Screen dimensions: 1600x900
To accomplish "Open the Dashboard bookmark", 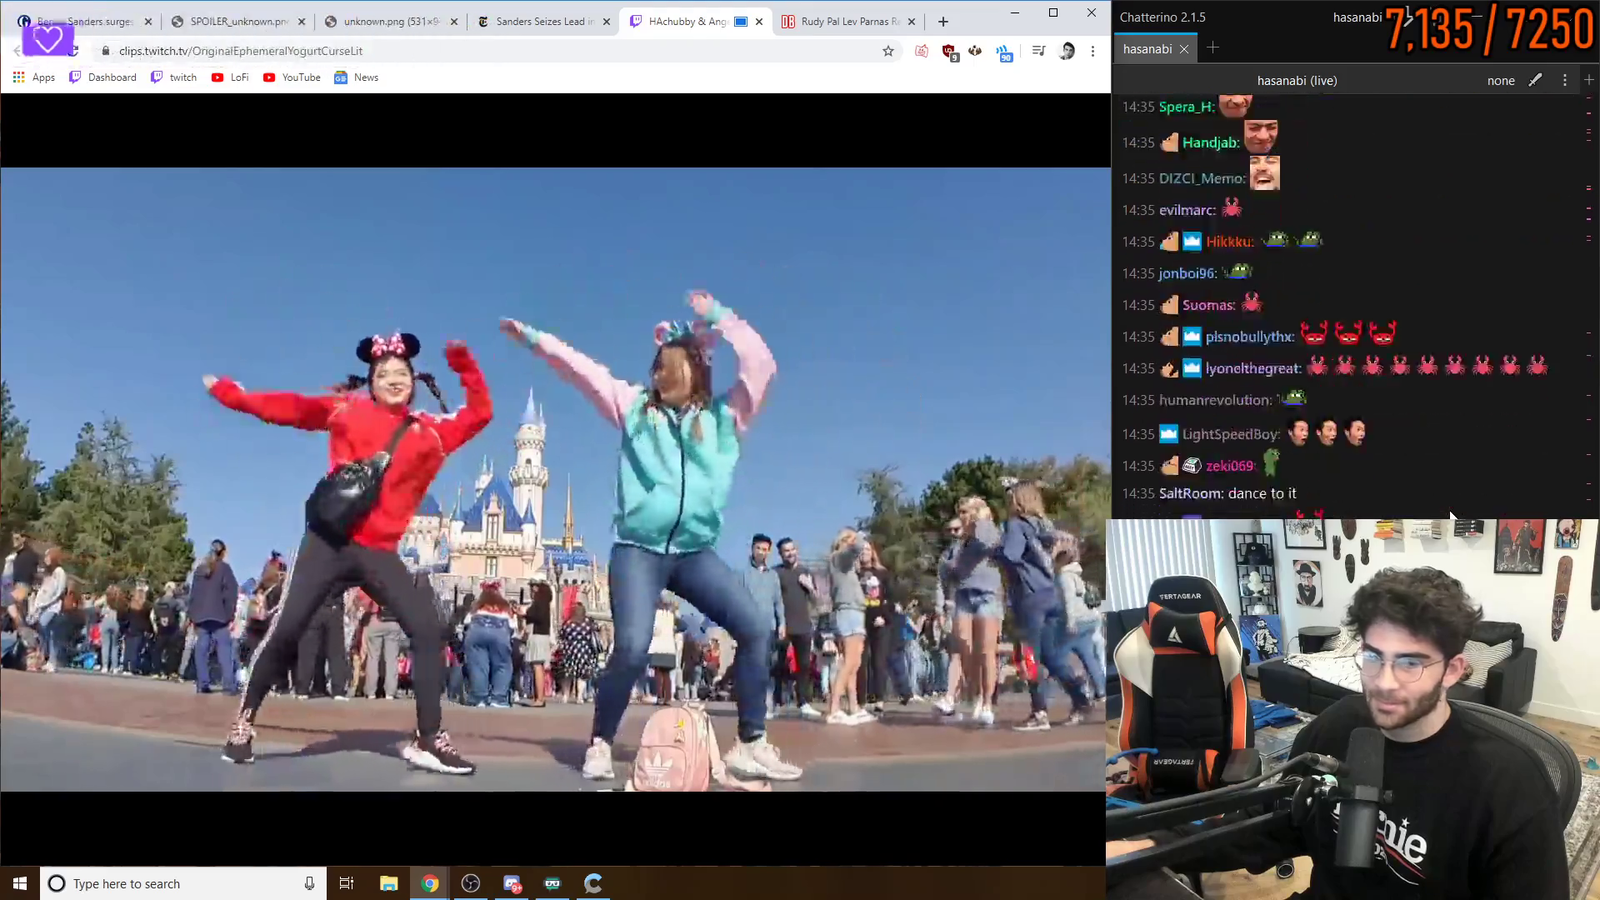I will point(103,77).
